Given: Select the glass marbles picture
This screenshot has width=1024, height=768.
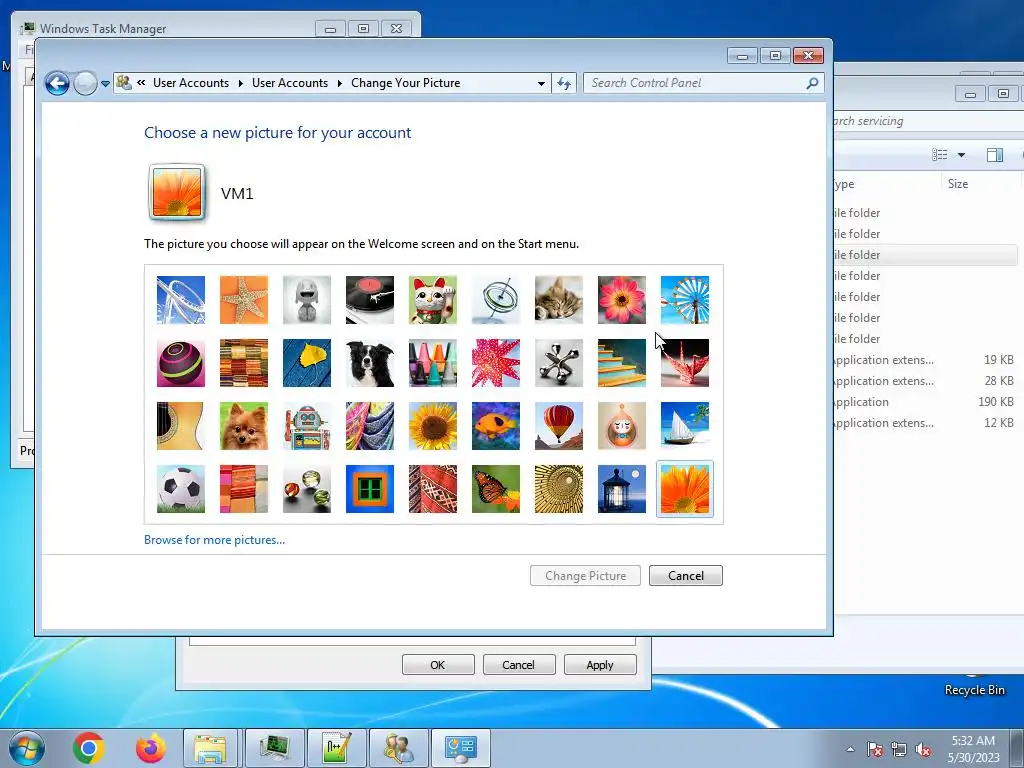Looking at the screenshot, I should pos(307,489).
